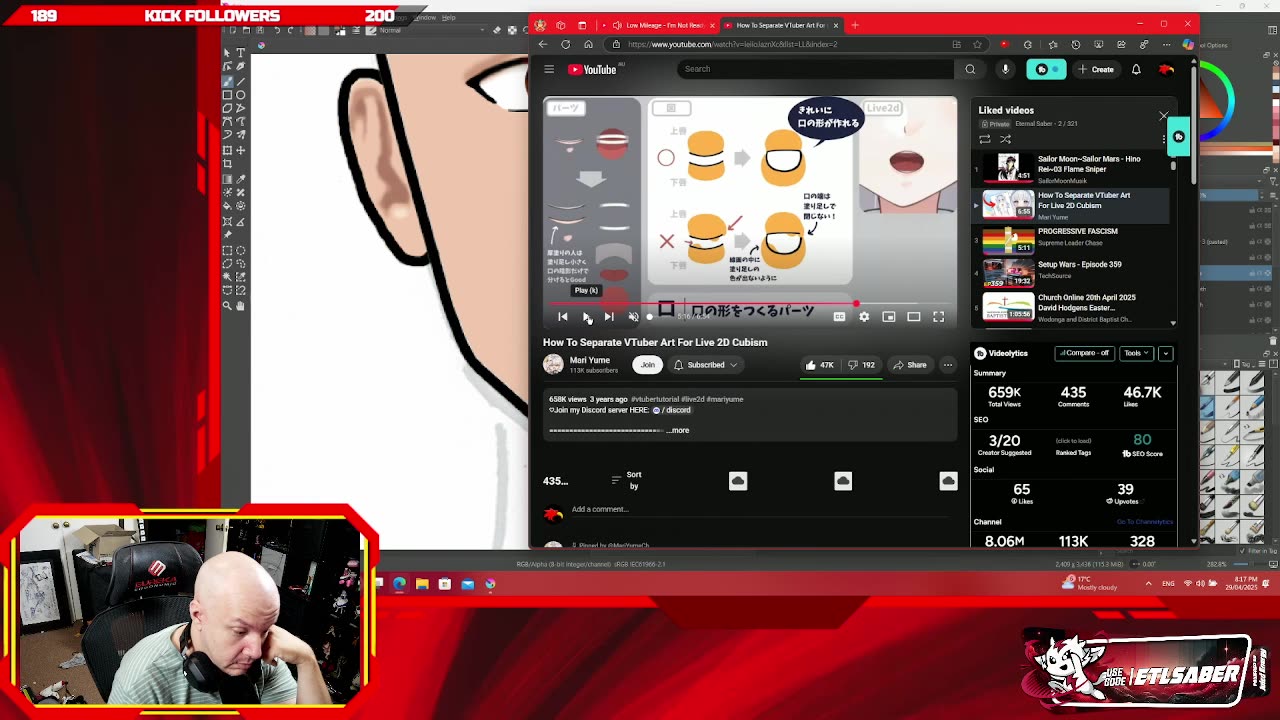Play the Sailor Moon Flame Sniper video
The width and height of the screenshot is (1280, 720).
coord(1070,167)
